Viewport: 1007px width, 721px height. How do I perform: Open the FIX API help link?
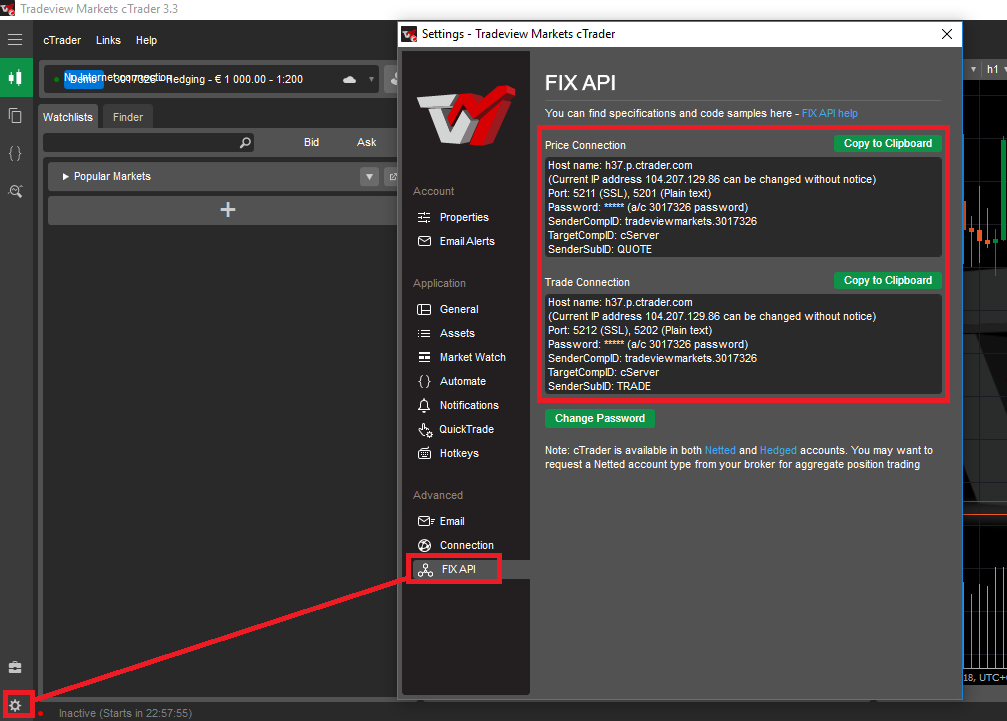coord(829,113)
